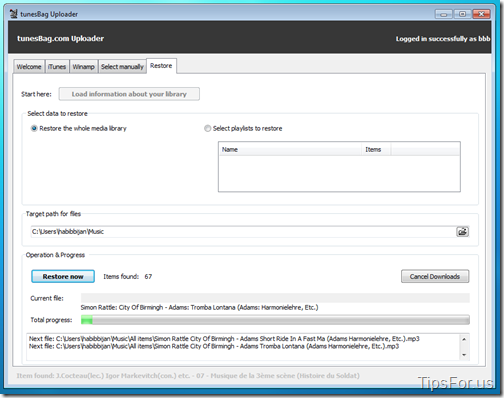Maximize the tunesBag Uploader window
Image resolution: width=504 pixels, height=398 pixels.
pyautogui.click(x=462, y=14)
